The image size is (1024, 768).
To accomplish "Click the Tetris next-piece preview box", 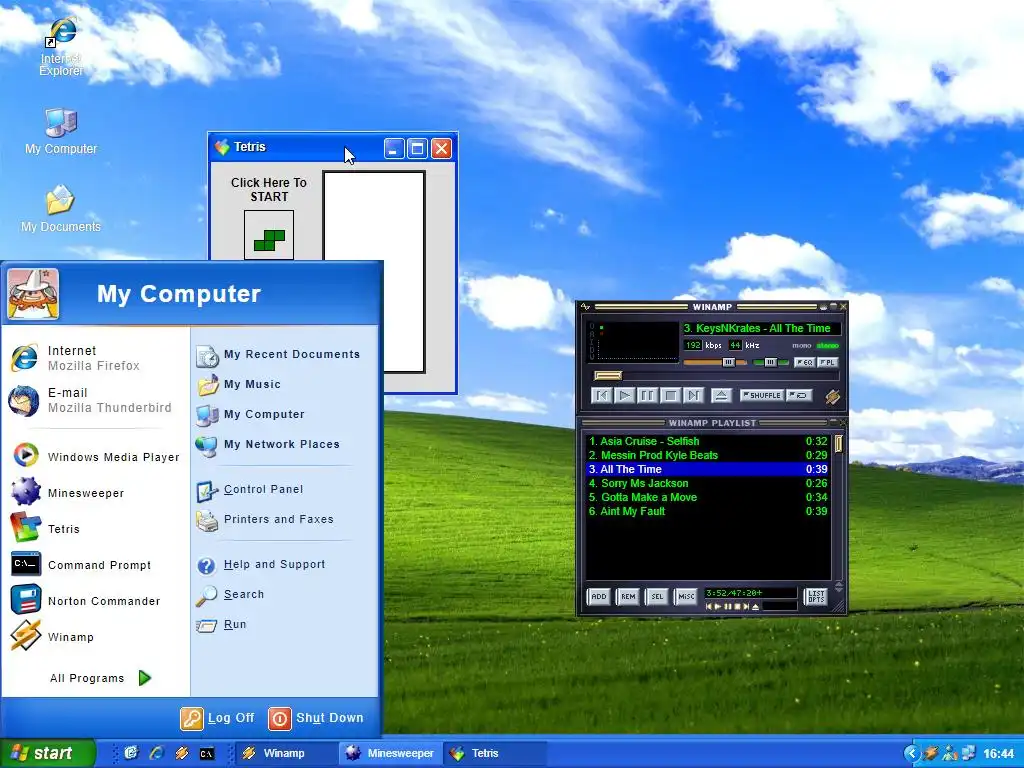I will tap(269, 234).
